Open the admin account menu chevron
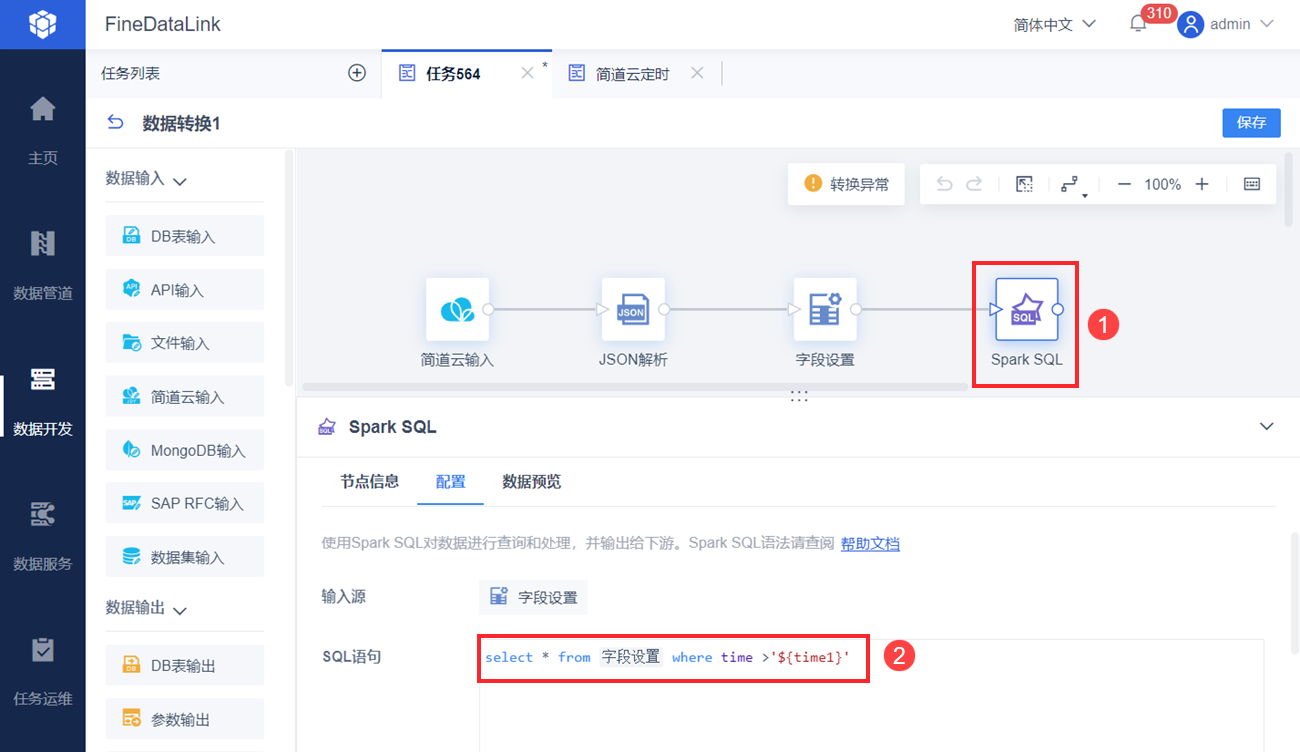1300x752 pixels. point(1266,24)
